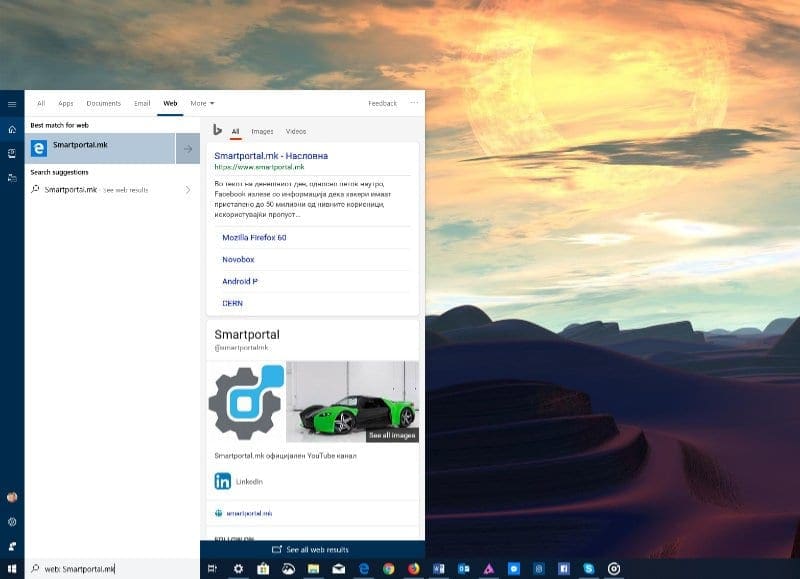Screen dimensions: 800x579
Task: Launch Microsoft Edge from the taskbar
Action: click(364, 569)
